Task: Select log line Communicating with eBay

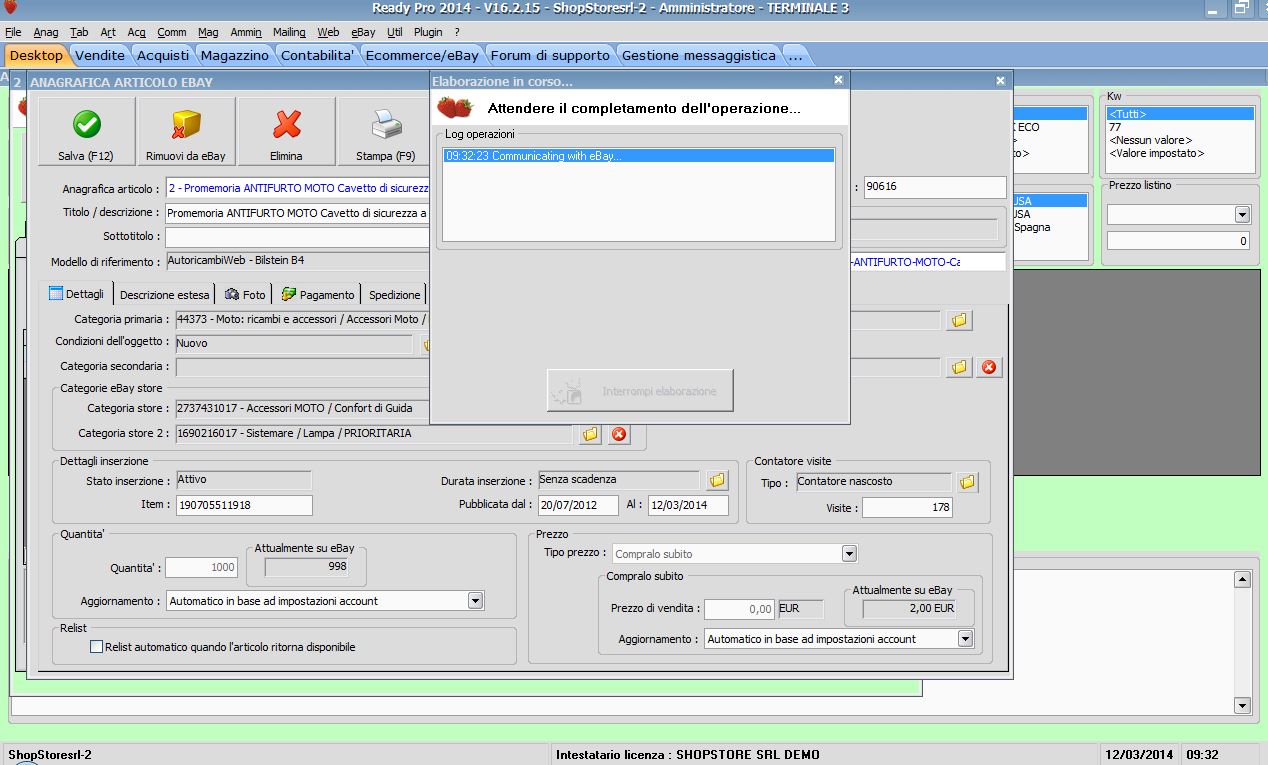Action: (638, 156)
